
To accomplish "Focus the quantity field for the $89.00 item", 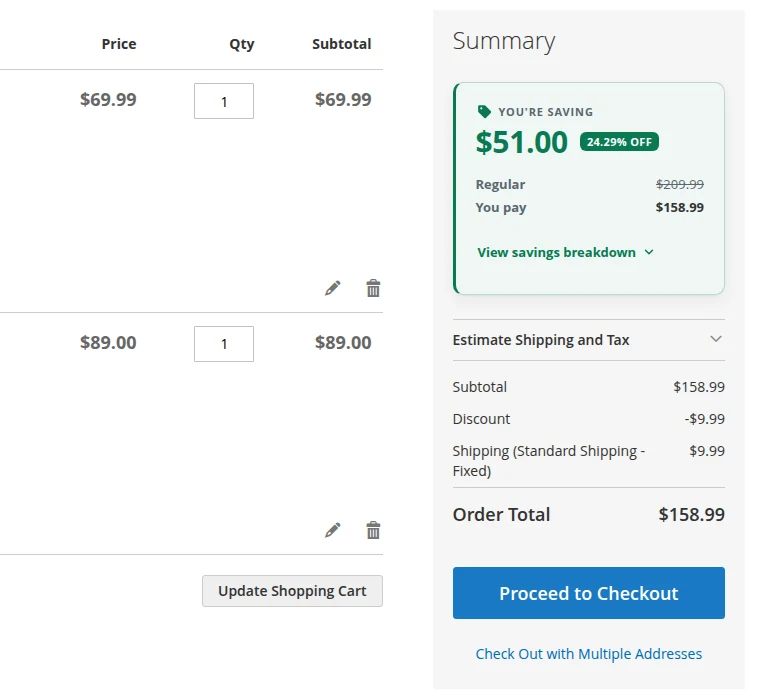I will (x=224, y=344).
